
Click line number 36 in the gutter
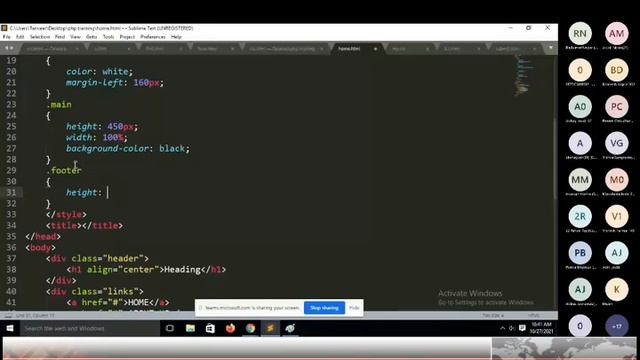[x=11, y=247]
